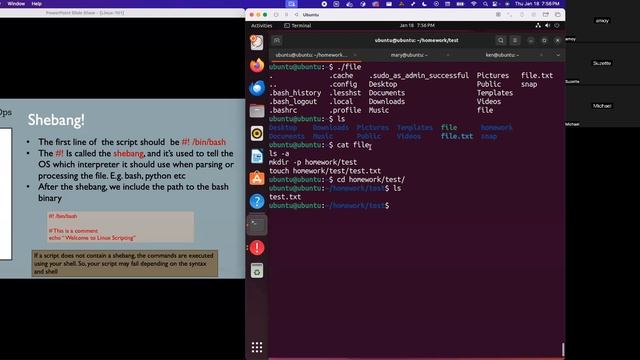Click the volume icon in Ubuntu top bar
The width and height of the screenshot is (640, 360).
(547, 25)
